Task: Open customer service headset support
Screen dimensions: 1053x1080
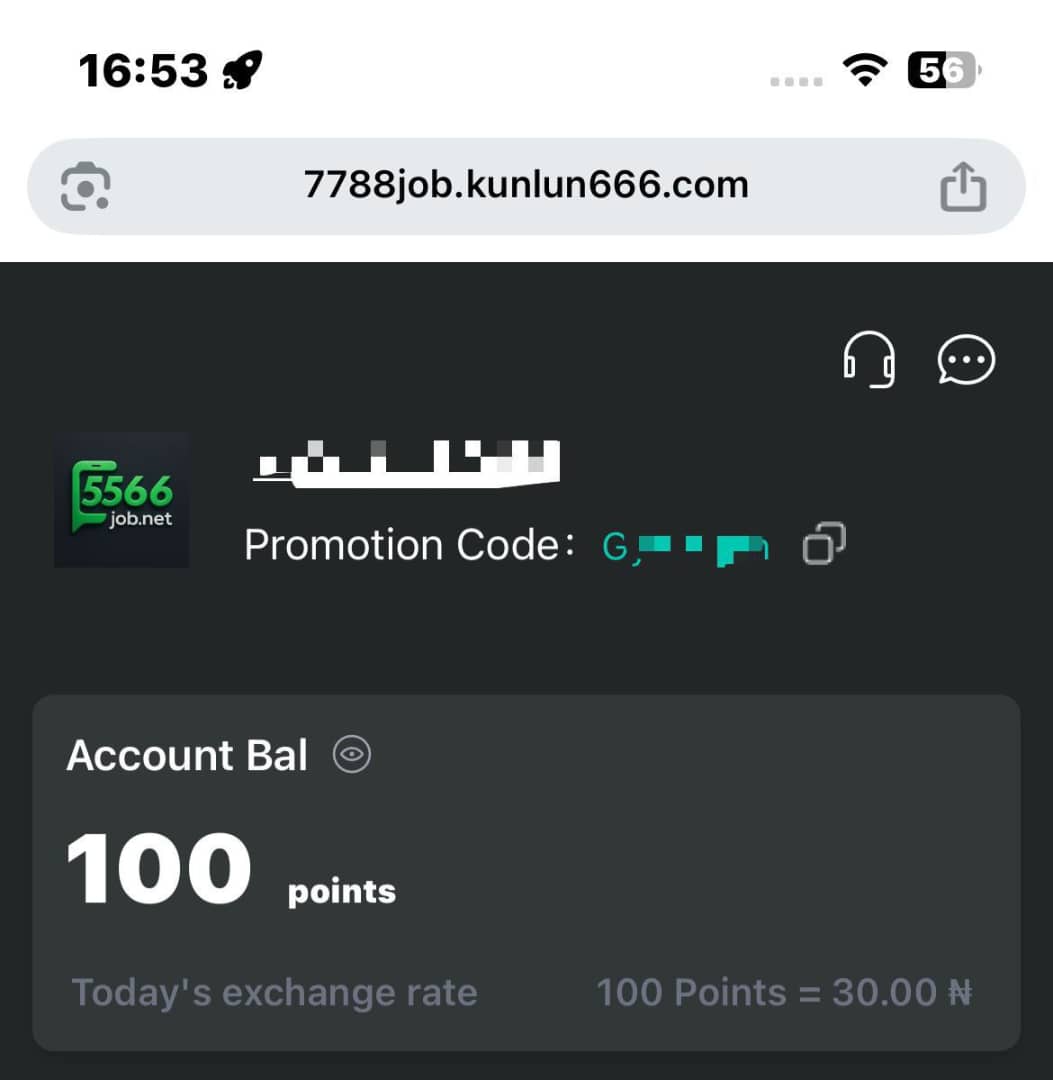Action: (869, 359)
